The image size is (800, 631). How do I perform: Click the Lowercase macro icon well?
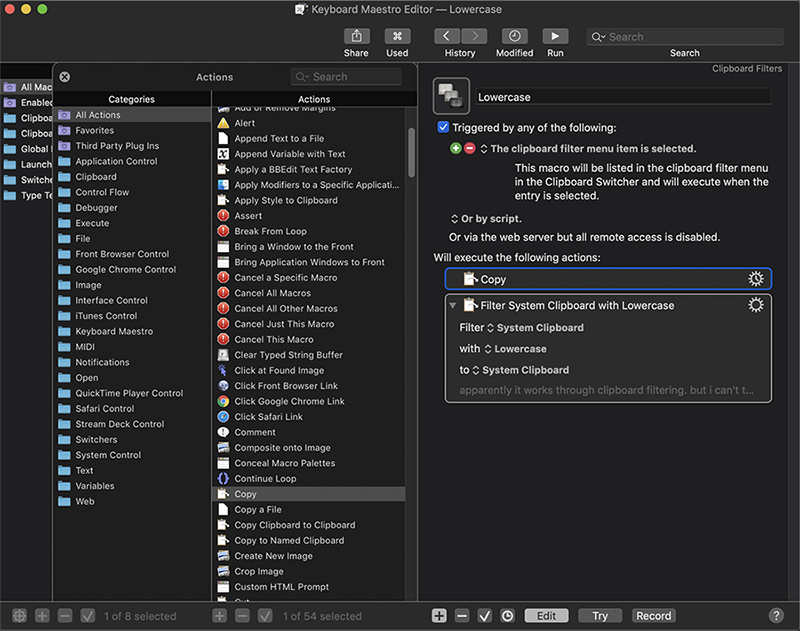pyautogui.click(x=452, y=96)
